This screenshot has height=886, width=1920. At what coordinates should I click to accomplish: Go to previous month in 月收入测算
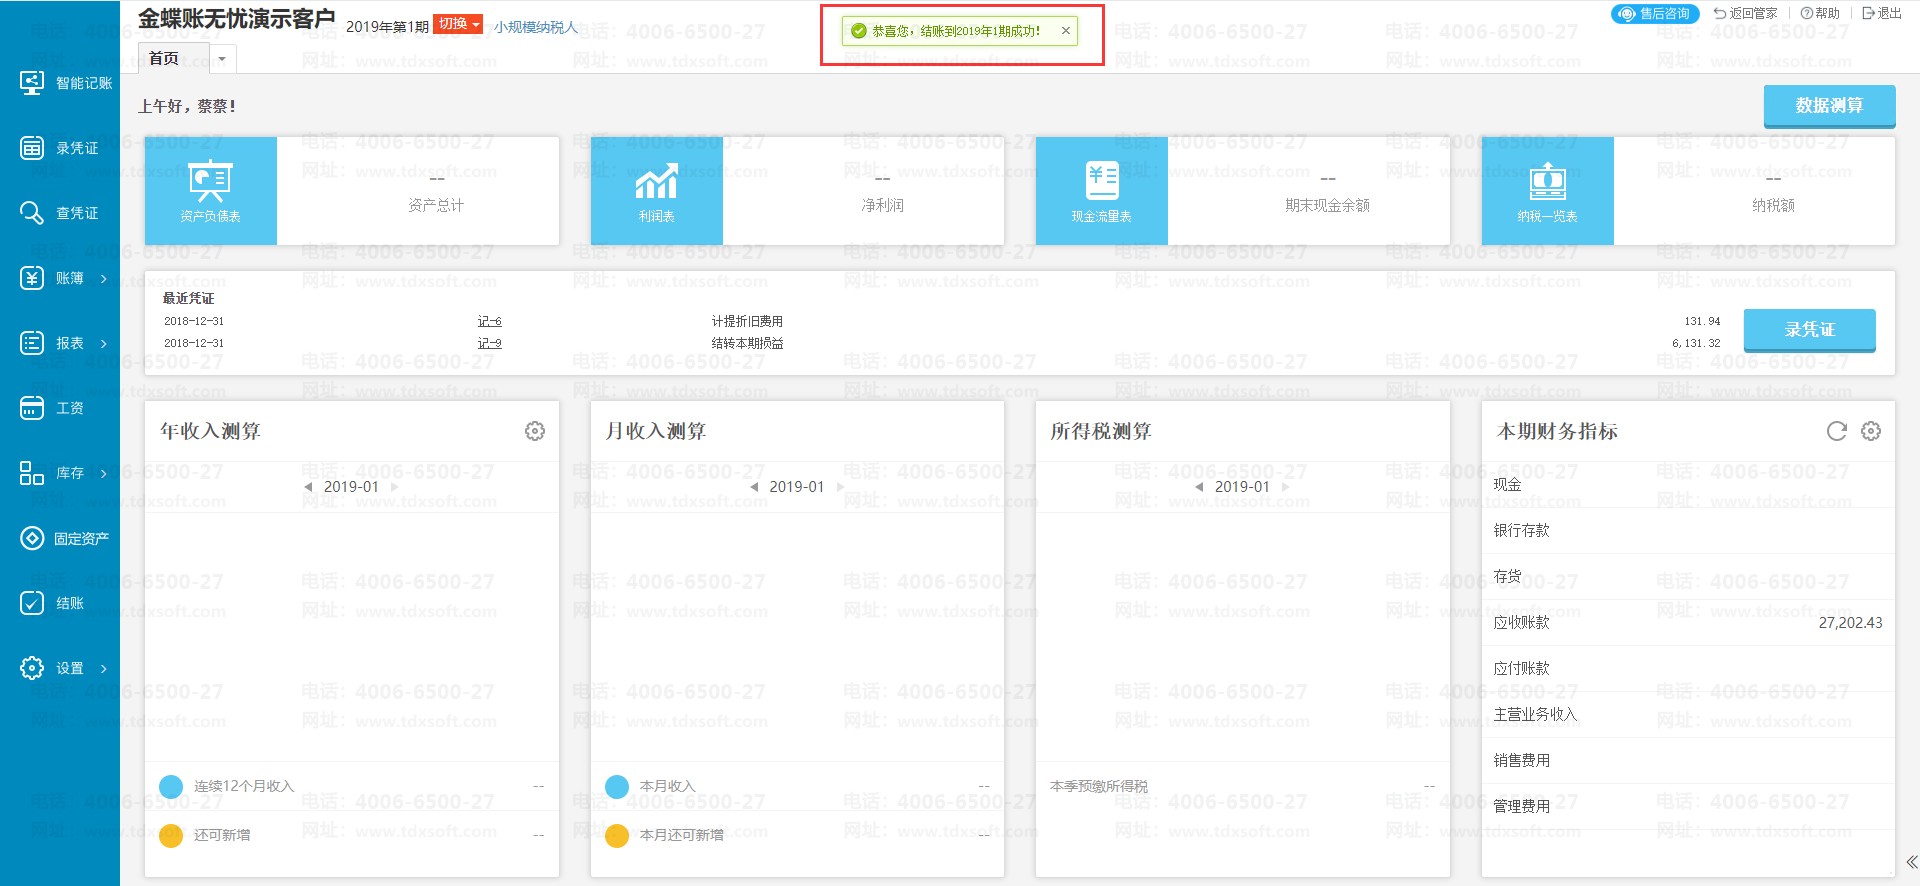point(754,487)
